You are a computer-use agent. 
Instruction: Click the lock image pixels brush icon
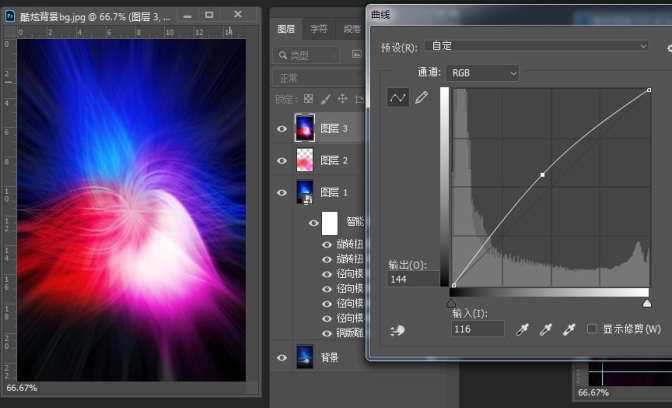tap(326, 99)
